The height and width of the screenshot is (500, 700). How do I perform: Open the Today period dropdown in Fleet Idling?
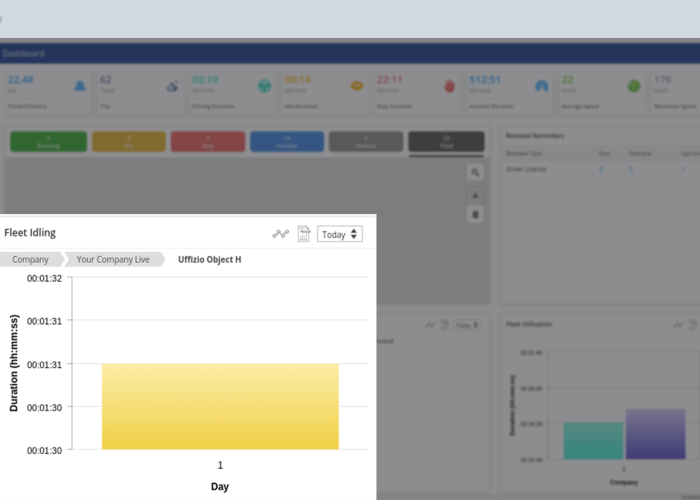click(340, 234)
